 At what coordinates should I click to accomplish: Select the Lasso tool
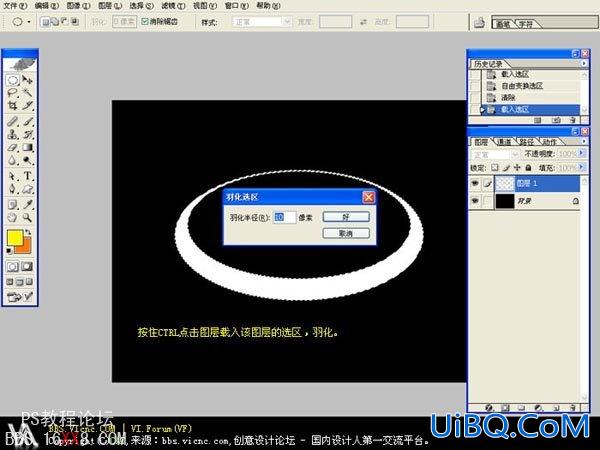pyautogui.click(x=12, y=93)
